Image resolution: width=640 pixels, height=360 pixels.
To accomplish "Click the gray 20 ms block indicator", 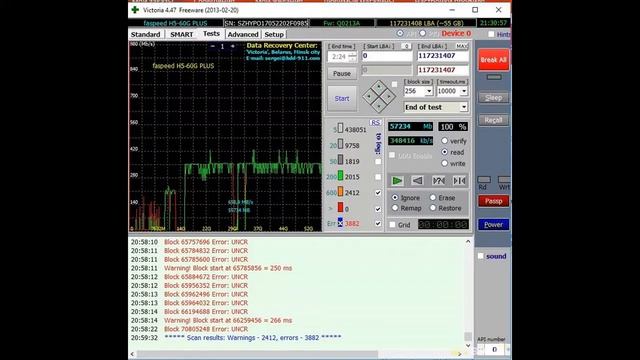I will pyautogui.click(x=340, y=144).
